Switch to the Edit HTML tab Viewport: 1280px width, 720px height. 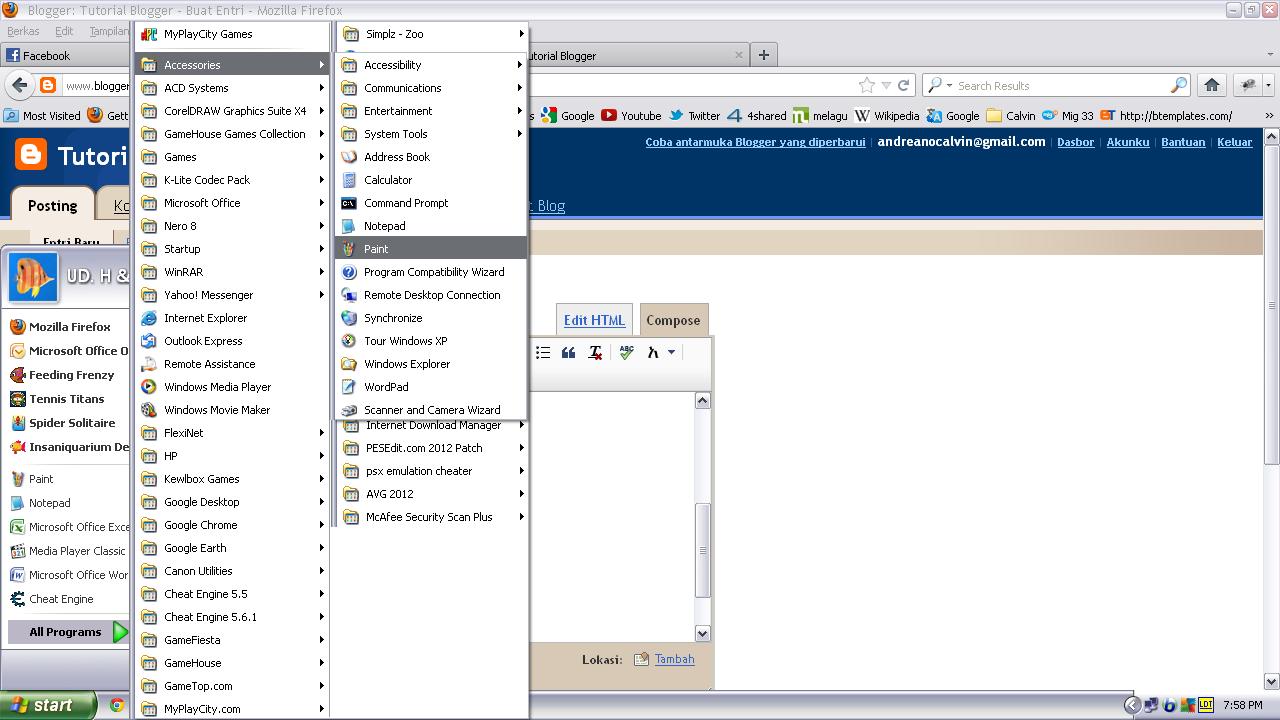[x=594, y=320]
